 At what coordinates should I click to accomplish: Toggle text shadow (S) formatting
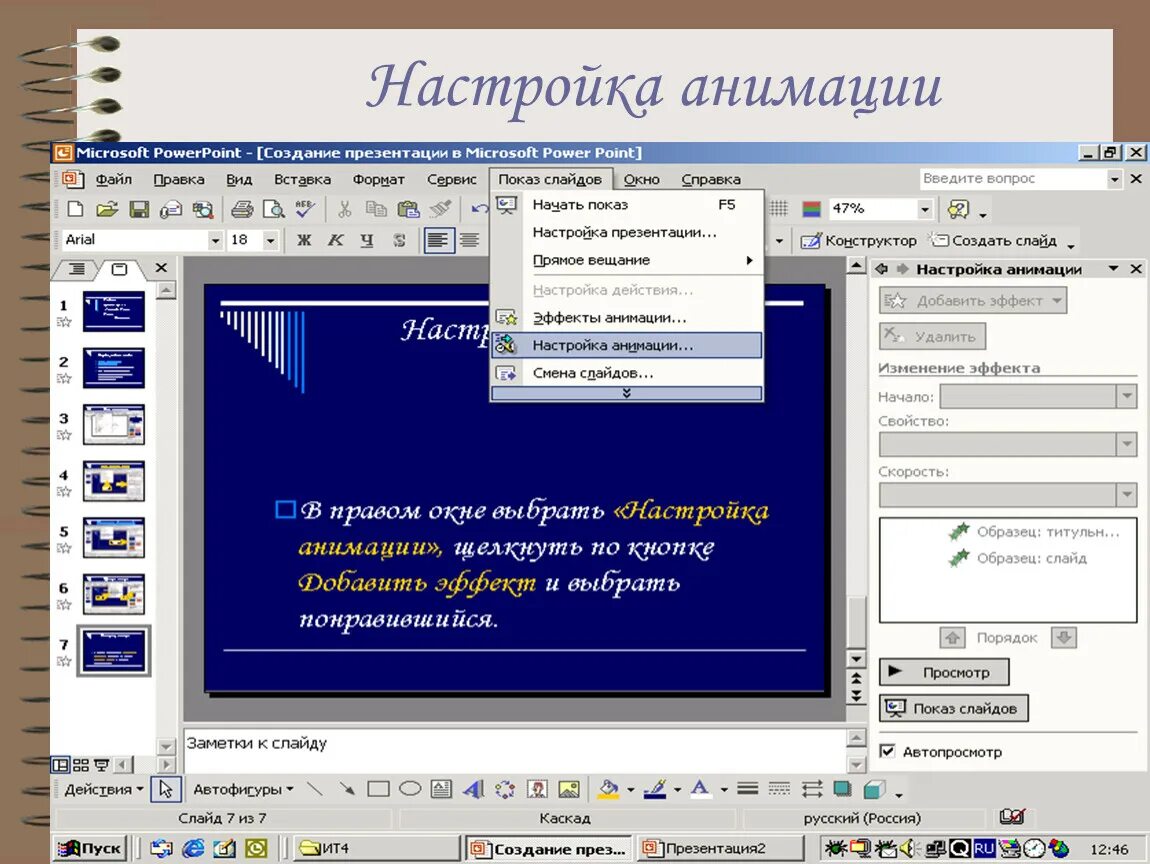[399, 240]
